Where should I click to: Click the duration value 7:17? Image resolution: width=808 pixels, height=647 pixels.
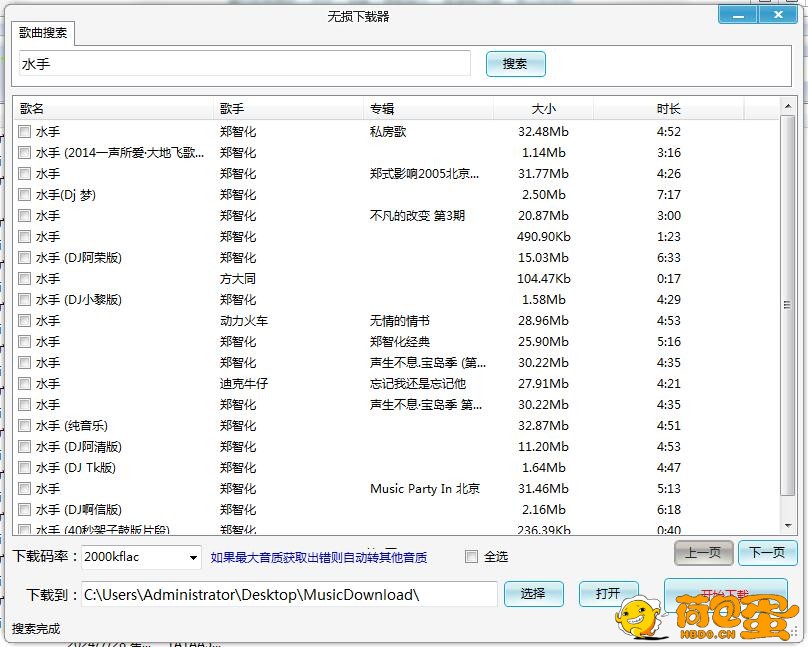point(668,195)
